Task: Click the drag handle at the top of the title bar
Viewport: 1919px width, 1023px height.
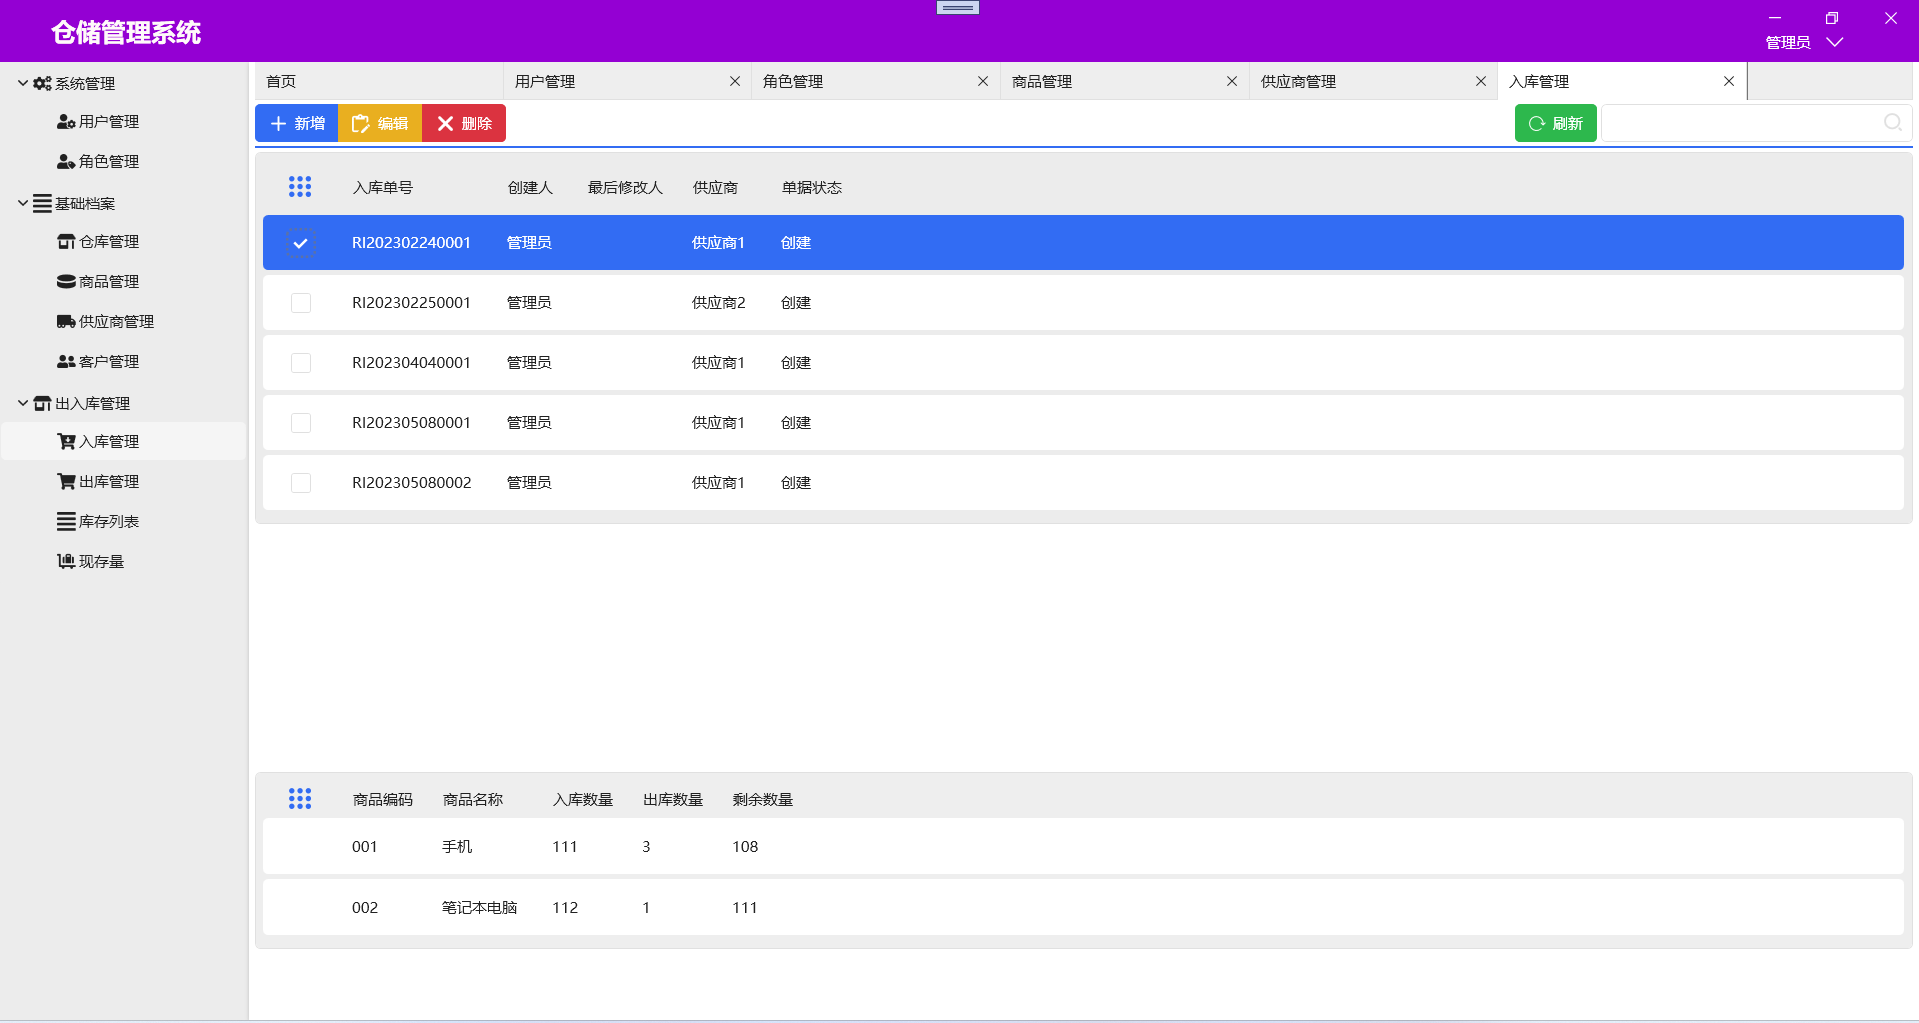Action: pos(958,8)
